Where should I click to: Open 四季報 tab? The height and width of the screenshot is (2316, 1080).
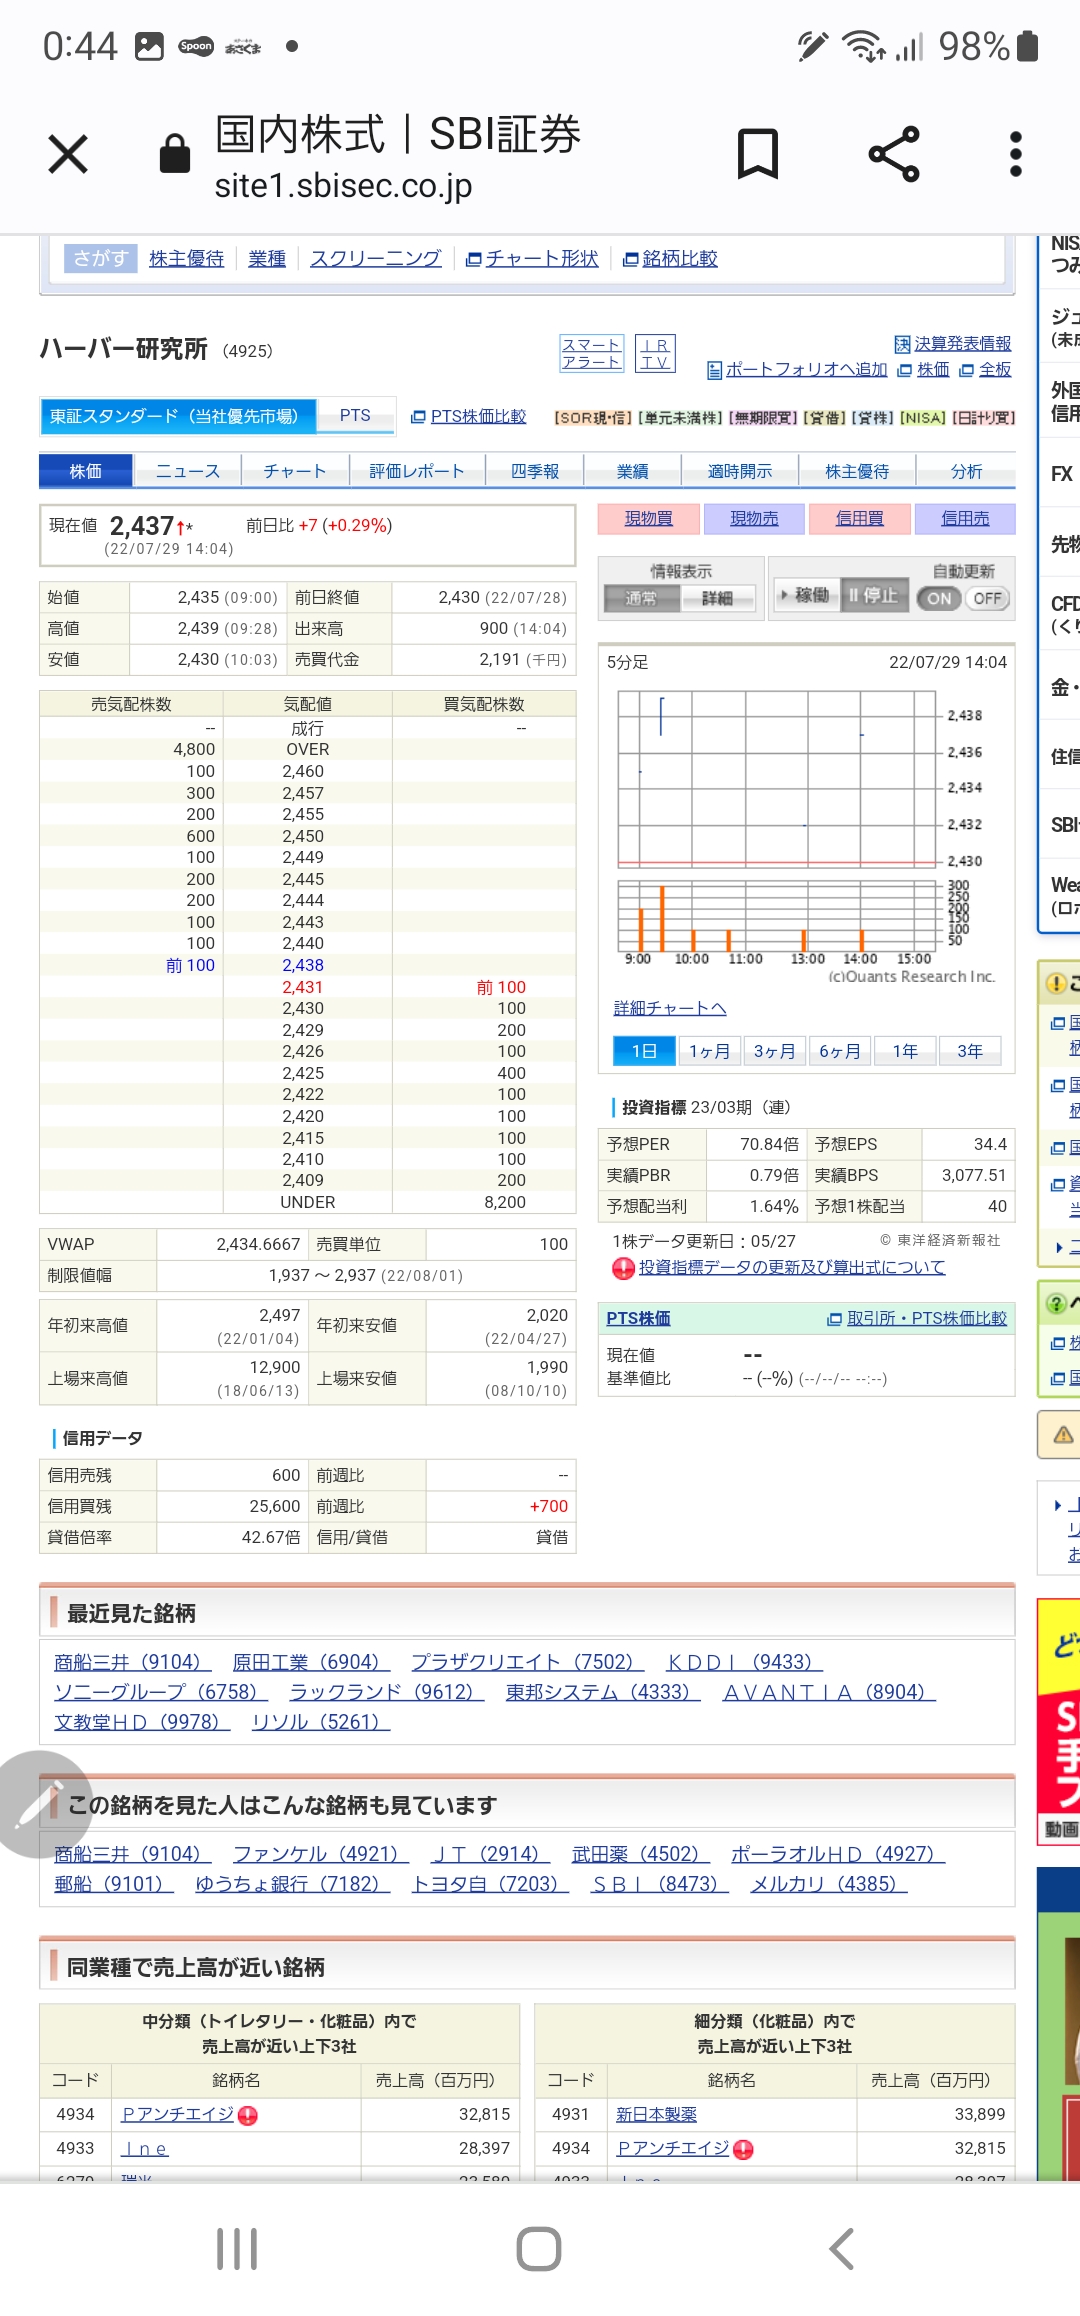[535, 471]
